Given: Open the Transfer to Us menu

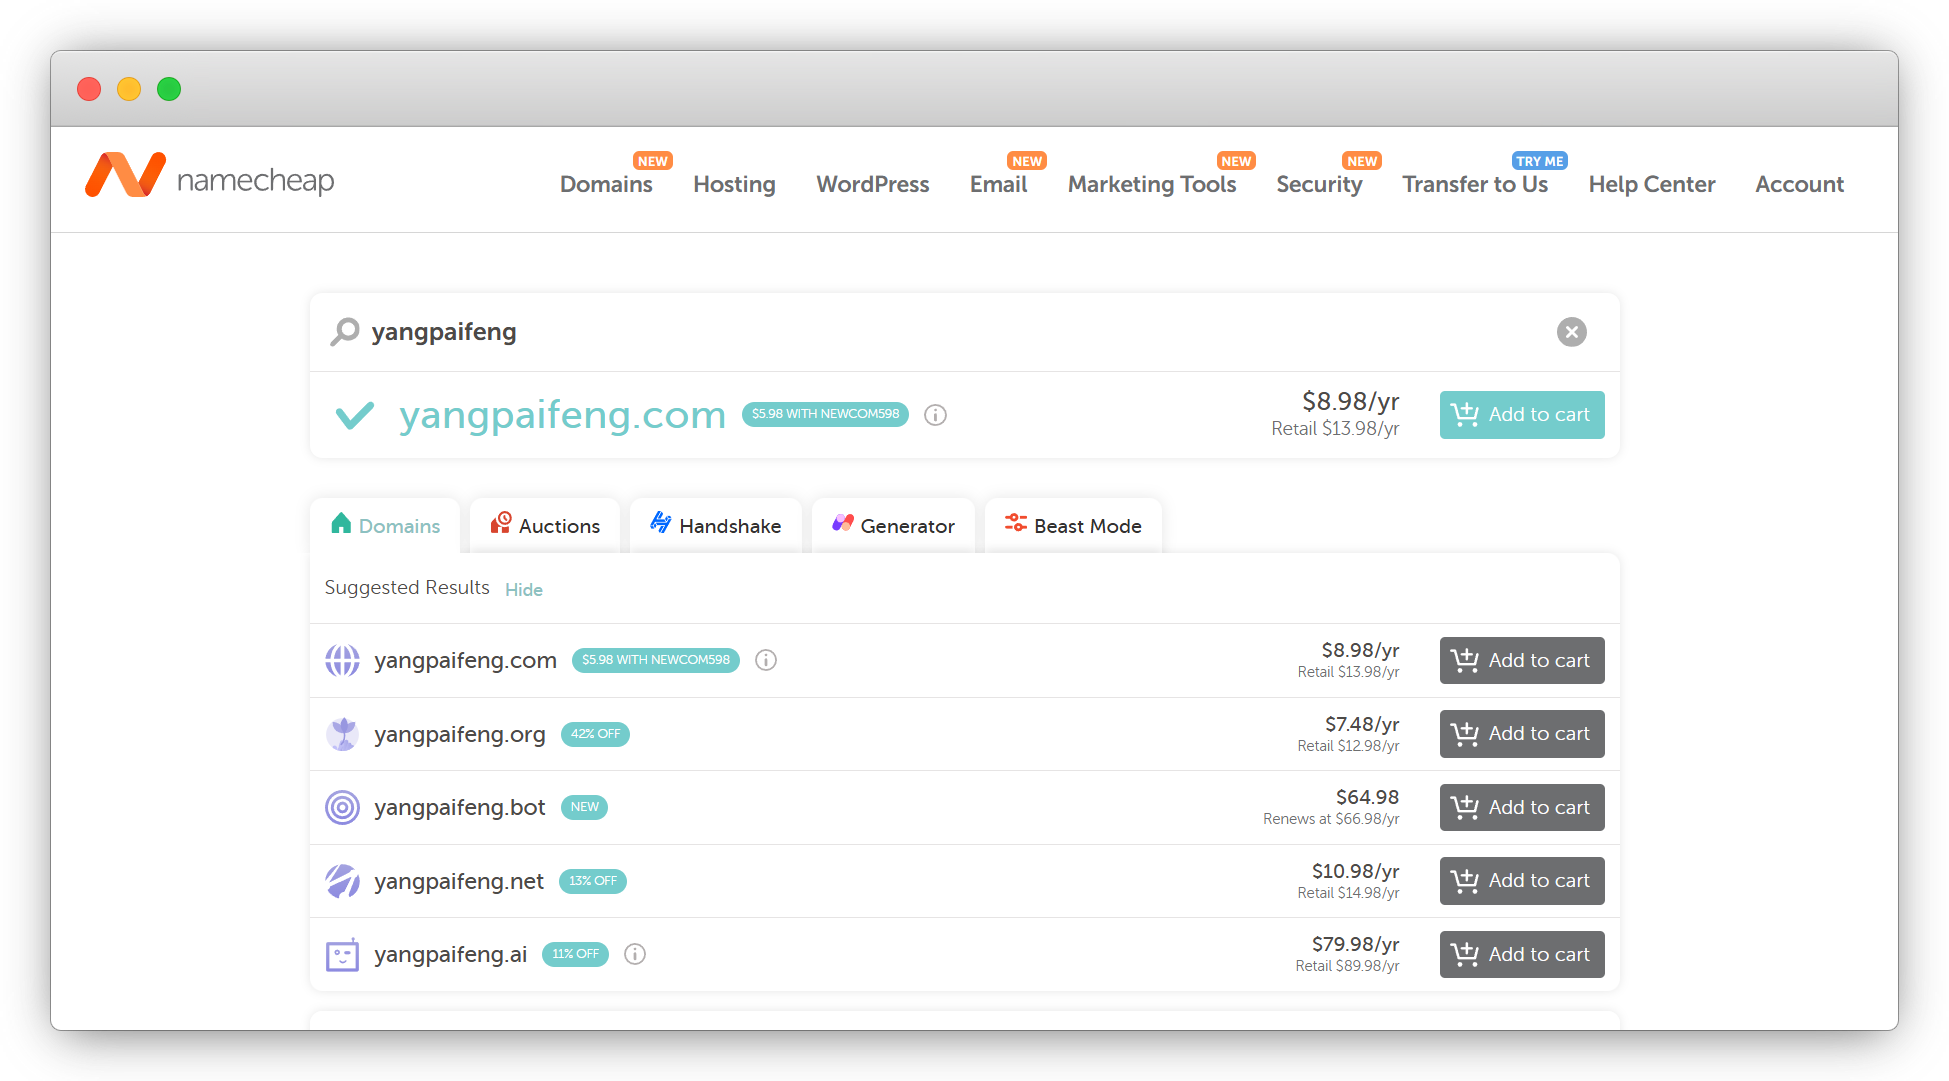Looking at the screenshot, I should coord(1474,184).
